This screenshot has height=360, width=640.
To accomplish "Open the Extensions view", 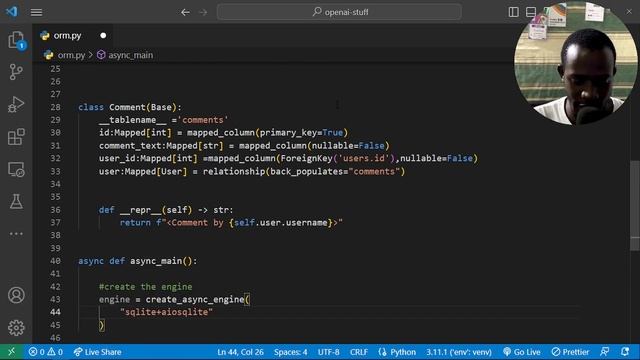I will (x=16, y=137).
